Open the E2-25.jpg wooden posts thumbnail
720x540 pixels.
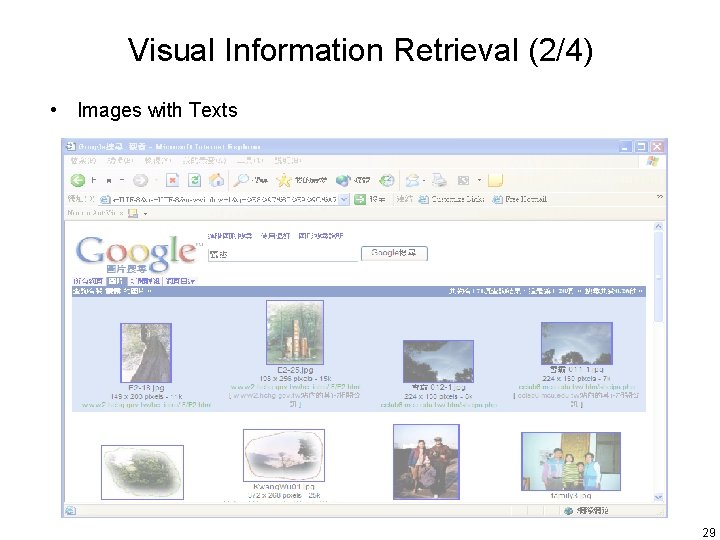(295, 332)
